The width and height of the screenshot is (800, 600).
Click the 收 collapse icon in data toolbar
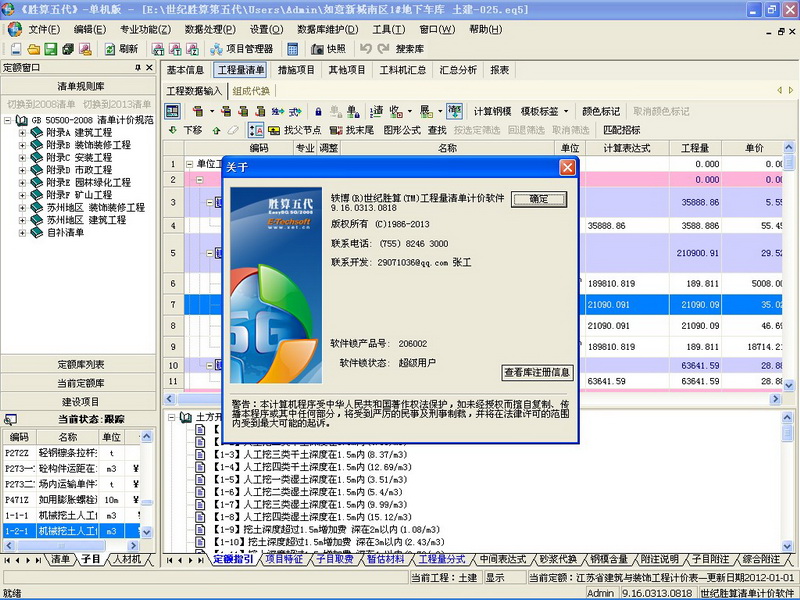396,111
